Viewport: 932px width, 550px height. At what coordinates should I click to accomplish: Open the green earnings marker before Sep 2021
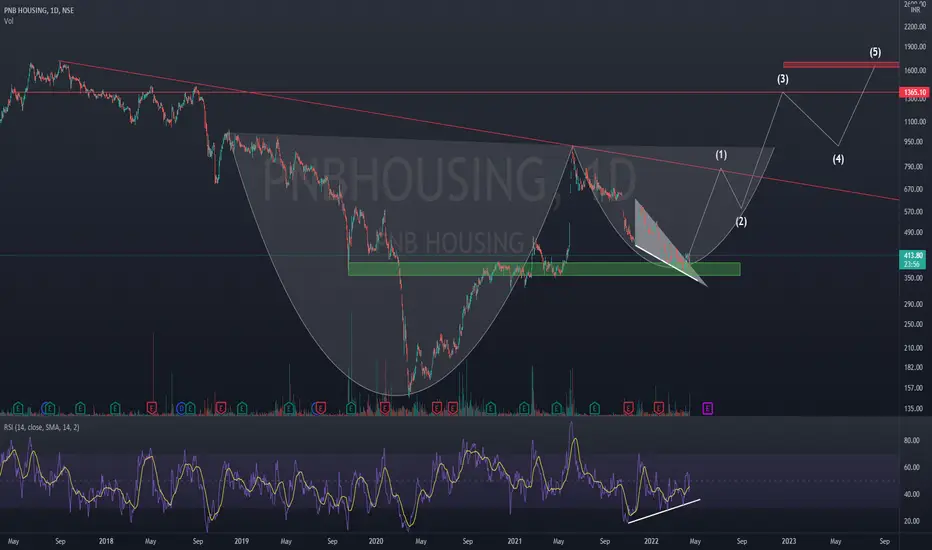(594, 408)
